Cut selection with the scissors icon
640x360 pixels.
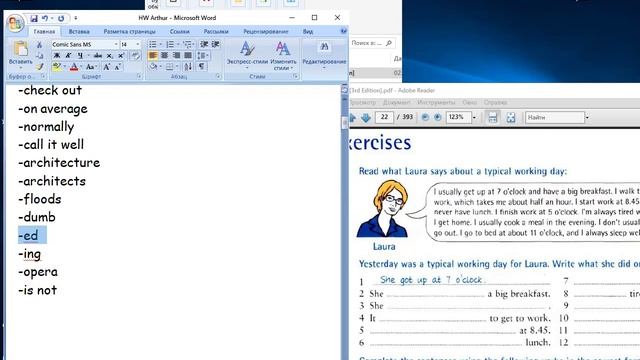point(39,45)
